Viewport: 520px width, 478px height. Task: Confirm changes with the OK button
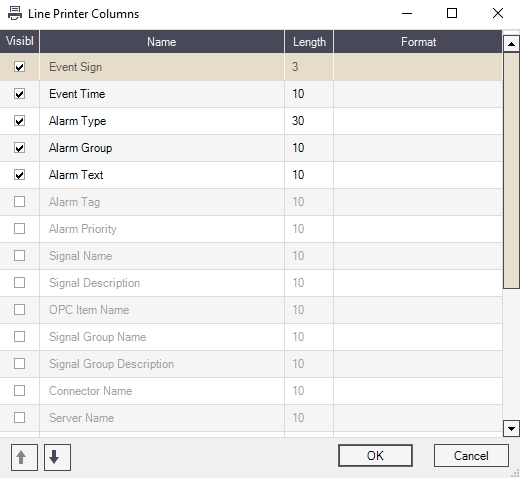pos(375,456)
